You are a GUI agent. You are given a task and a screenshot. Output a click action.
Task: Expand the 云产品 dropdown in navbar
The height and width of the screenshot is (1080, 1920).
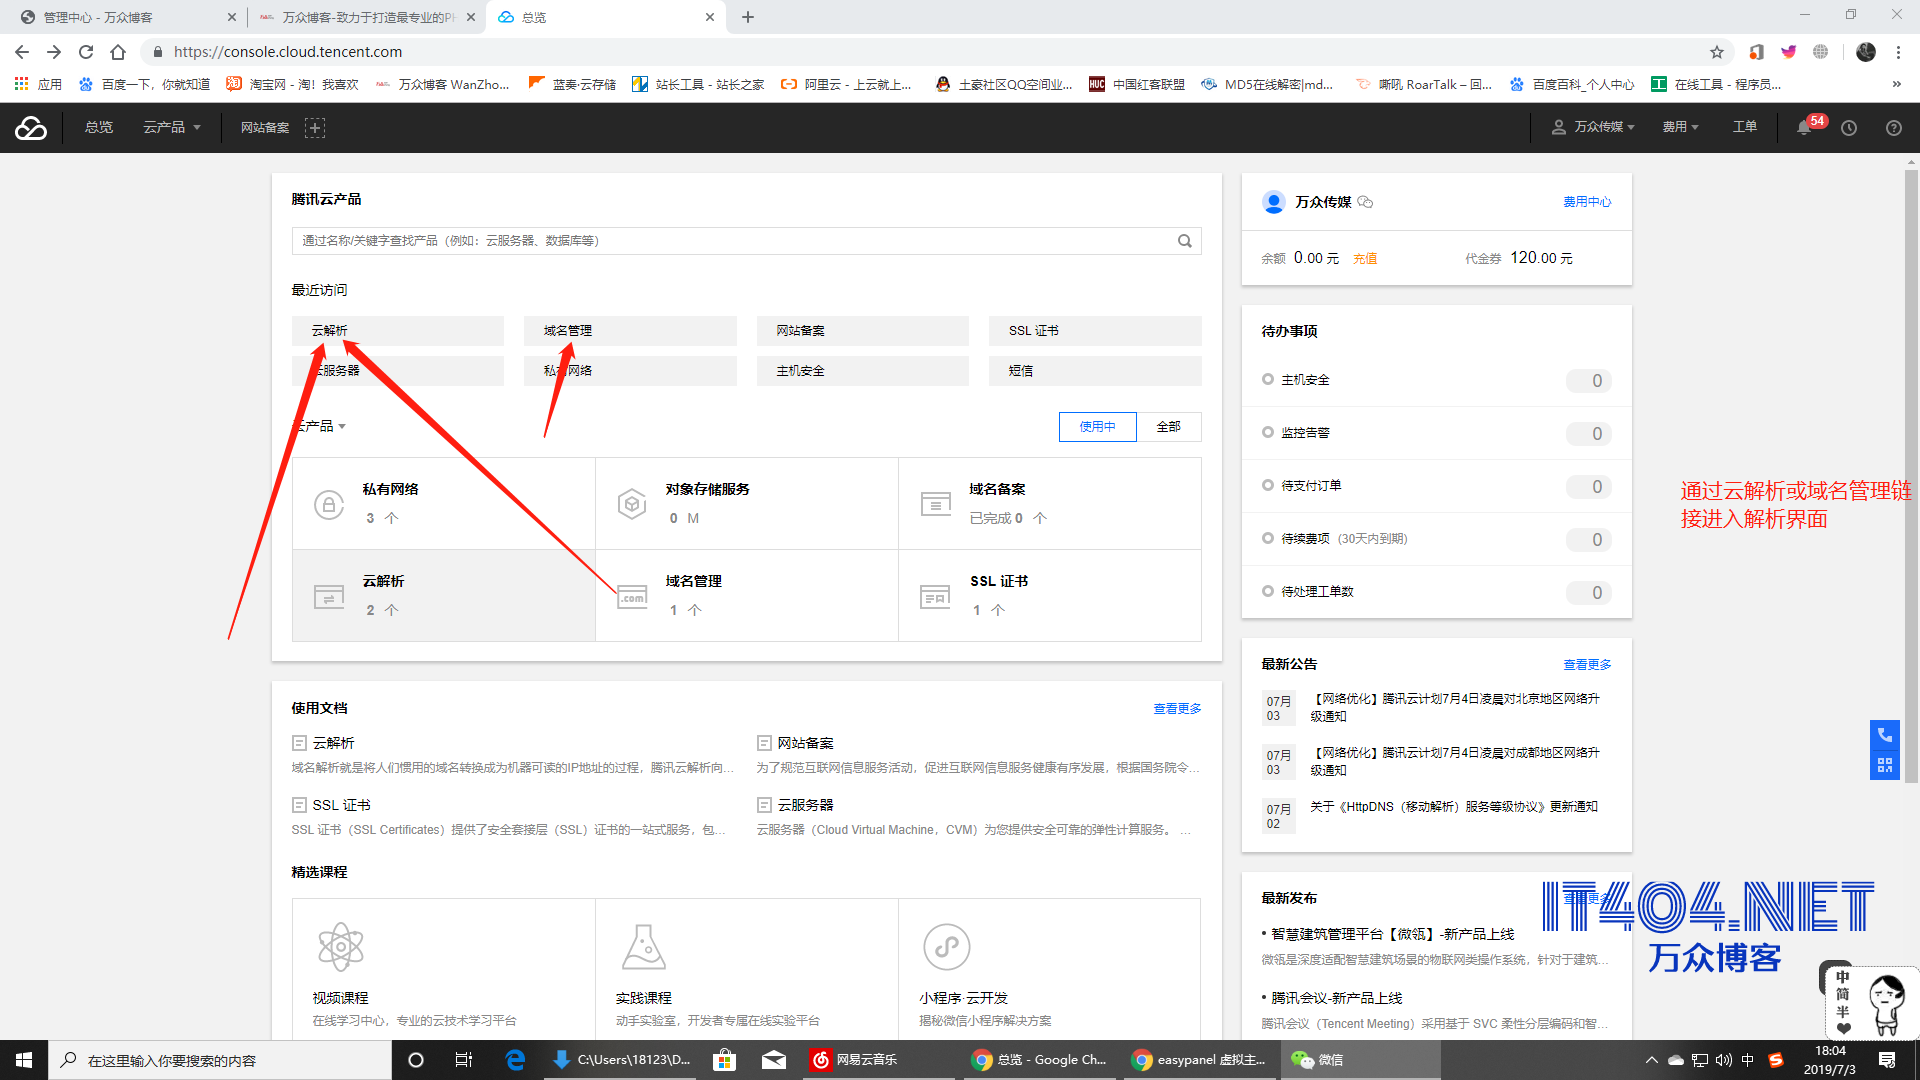point(172,127)
